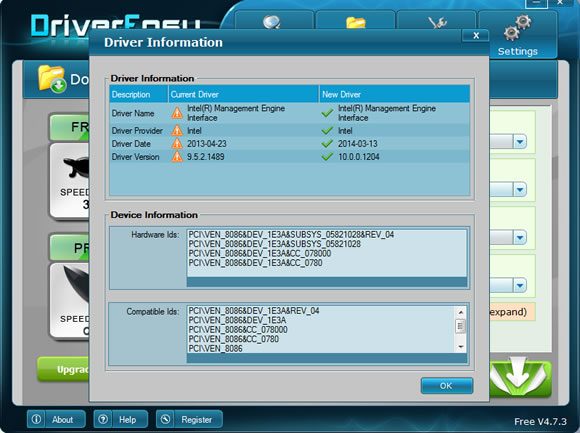The width and height of the screenshot is (580, 433).
Task: Open first dropdown arrow in background list
Action: (x=520, y=142)
